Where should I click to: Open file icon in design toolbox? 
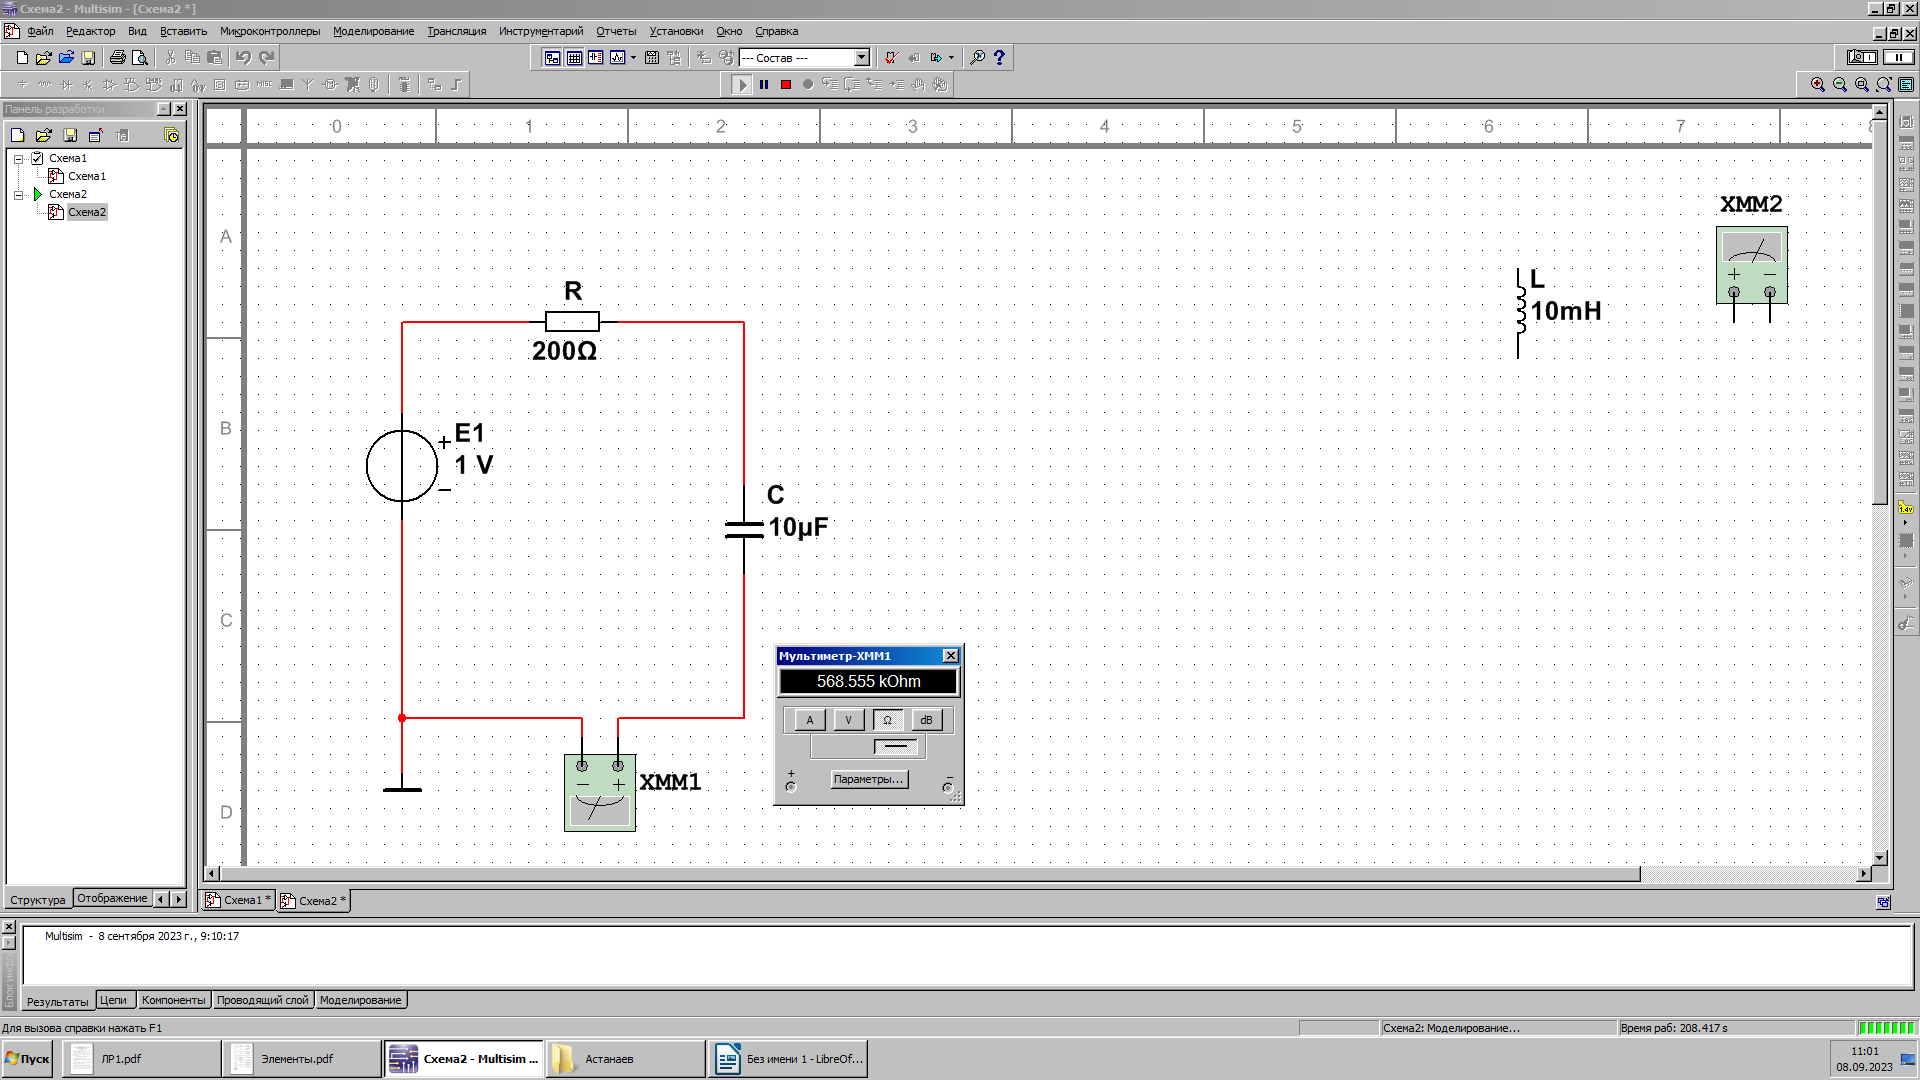[x=43, y=135]
